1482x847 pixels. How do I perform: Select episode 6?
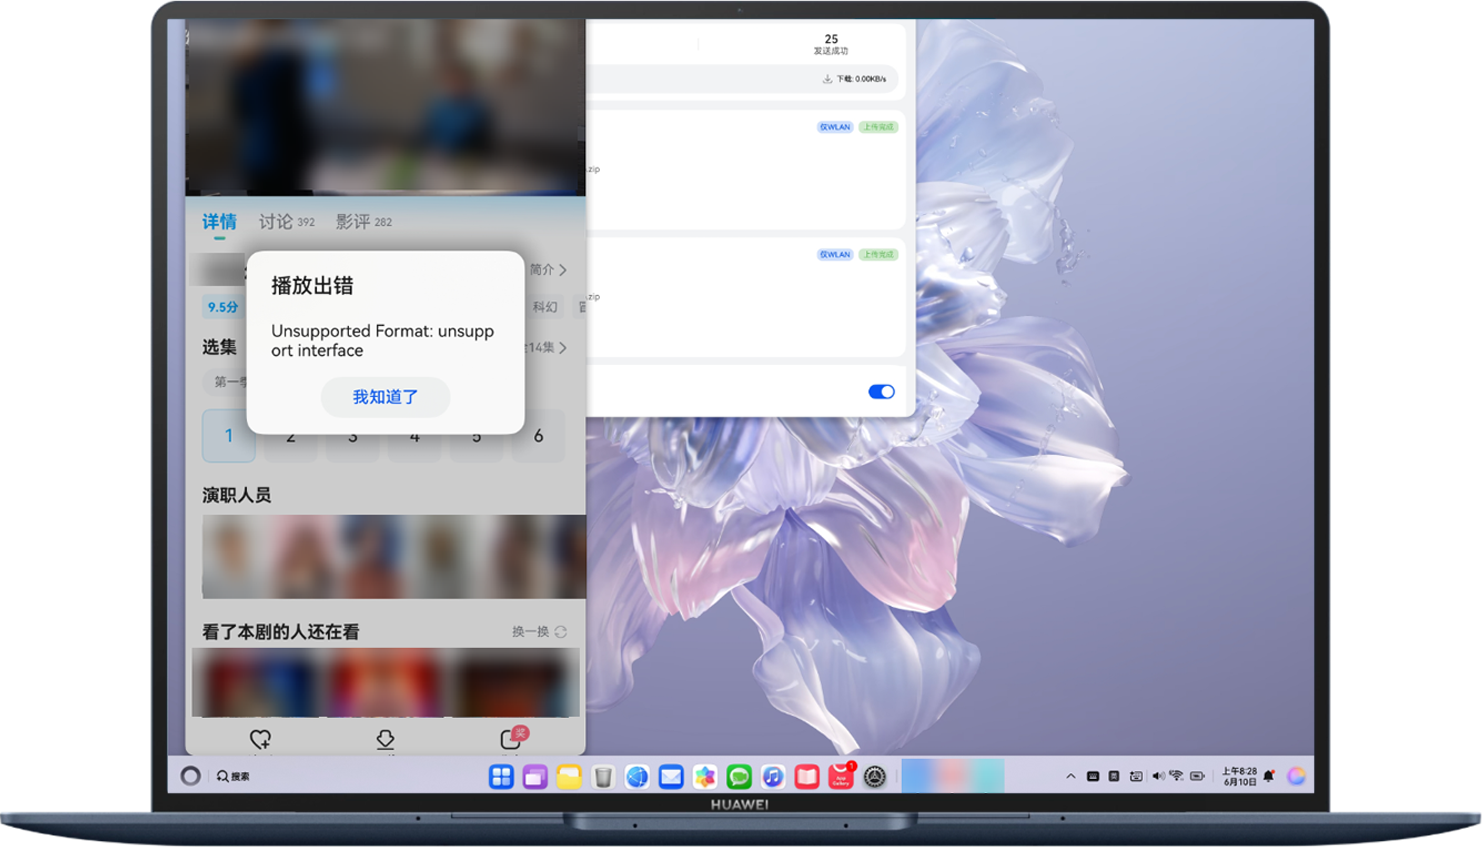(x=538, y=436)
